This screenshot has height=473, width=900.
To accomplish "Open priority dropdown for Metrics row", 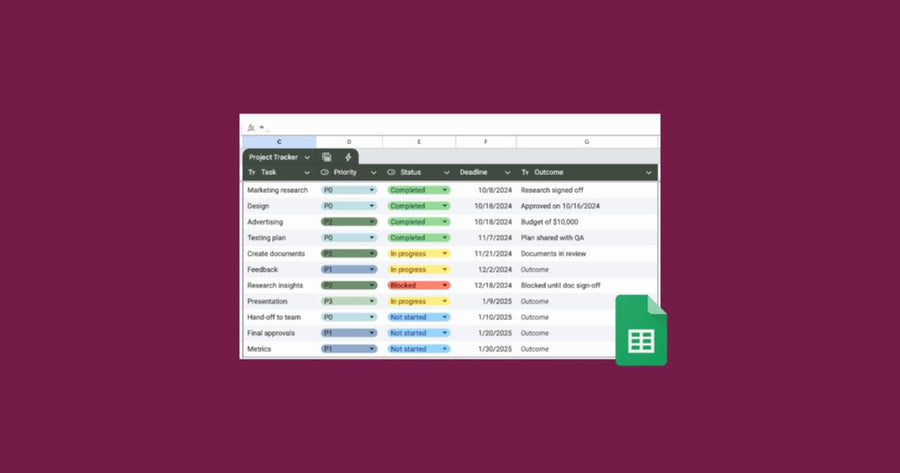I will 349,349.
